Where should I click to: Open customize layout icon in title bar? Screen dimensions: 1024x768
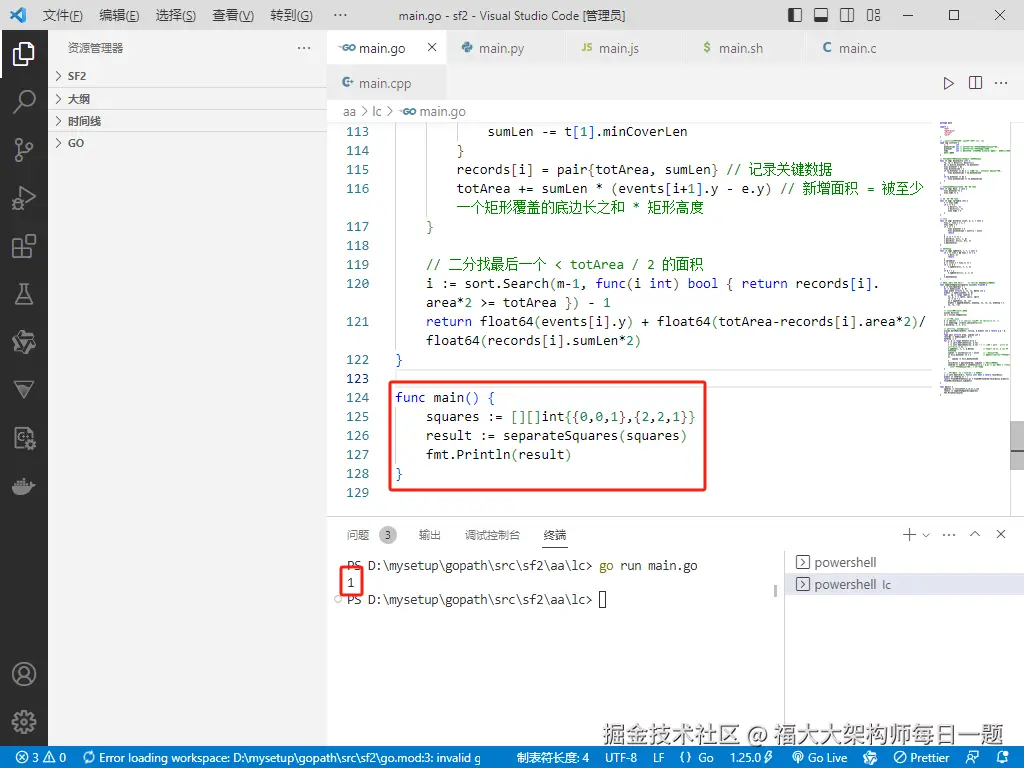(x=873, y=15)
